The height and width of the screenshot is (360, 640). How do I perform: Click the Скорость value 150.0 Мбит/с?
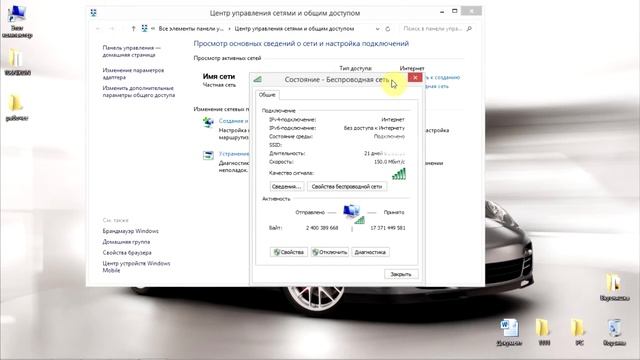pyautogui.click(x=389, y=162)
